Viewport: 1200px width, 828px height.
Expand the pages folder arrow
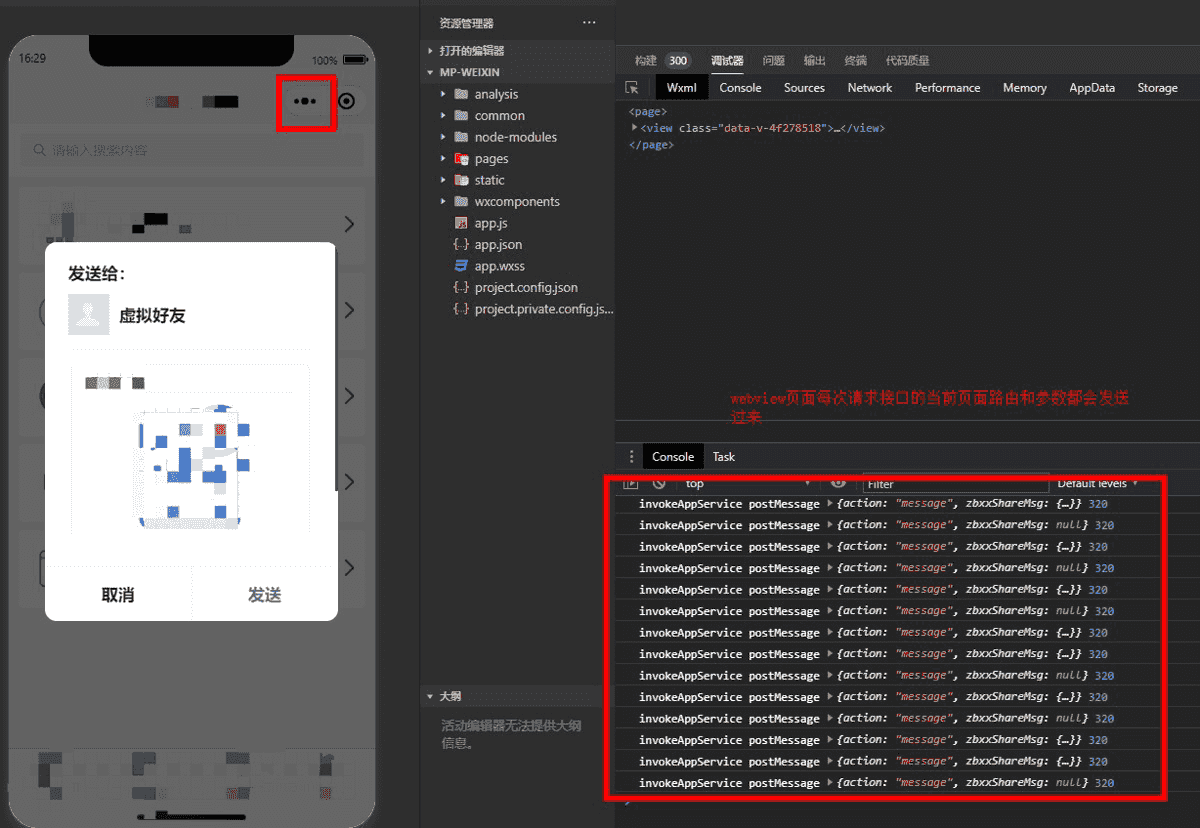coord(443,158)
